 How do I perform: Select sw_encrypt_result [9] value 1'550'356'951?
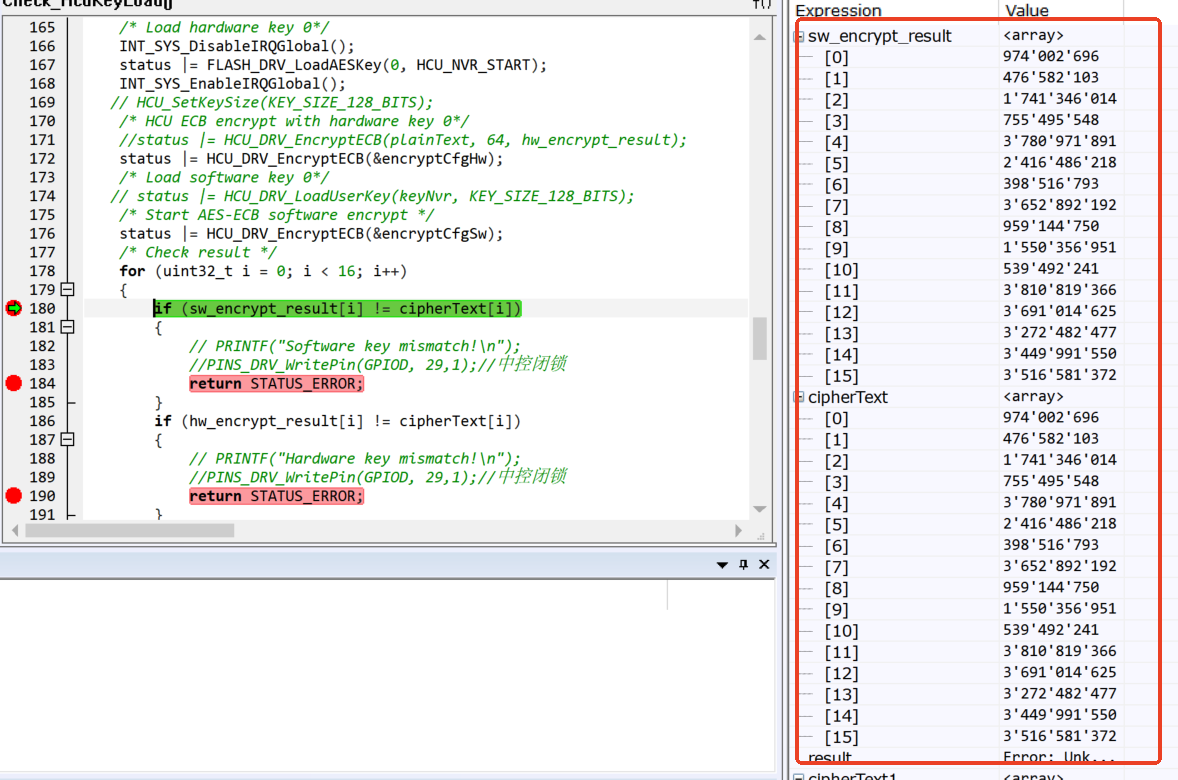(x=1059, y=247)
